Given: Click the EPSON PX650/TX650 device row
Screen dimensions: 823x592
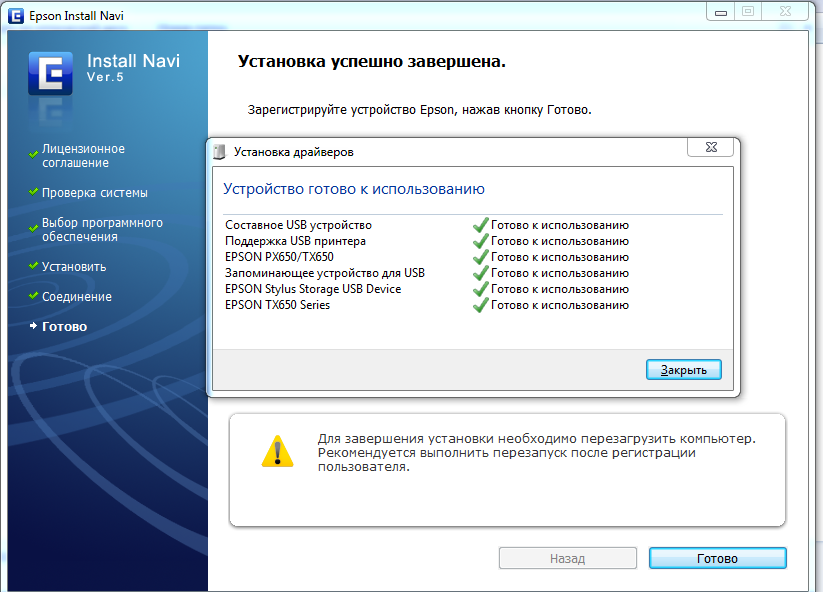Looking at the screenshot, I should pos(427,257).
